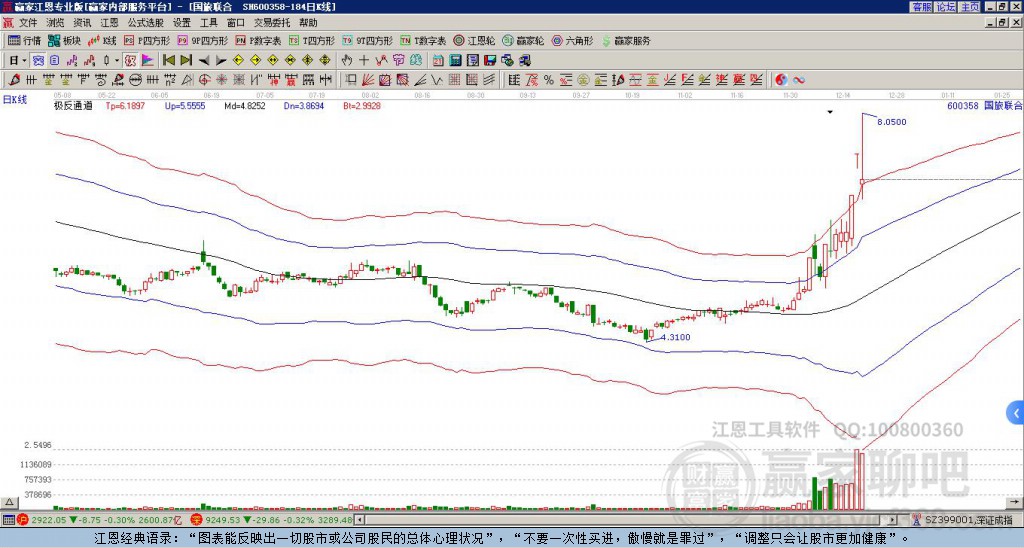Image resolution: width=1024 pixels, height=548 pixels.
Task: Click the 日K线 label
Action: [x=15, y=100]
